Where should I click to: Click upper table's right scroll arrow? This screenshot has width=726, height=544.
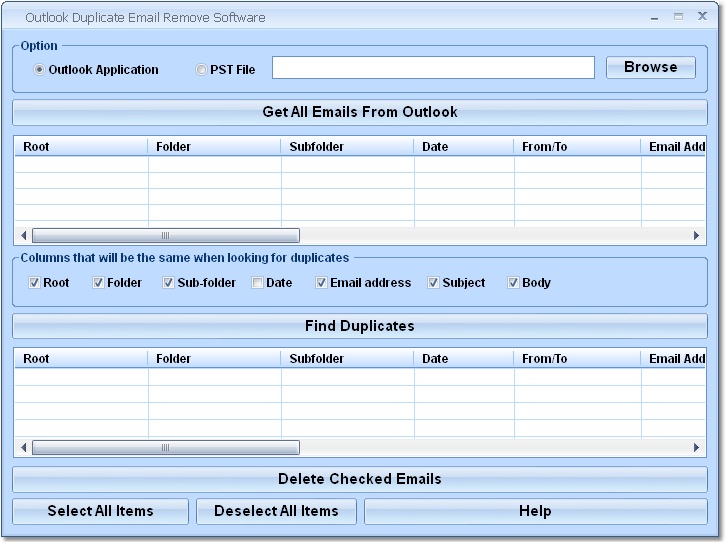coord(696,236)
